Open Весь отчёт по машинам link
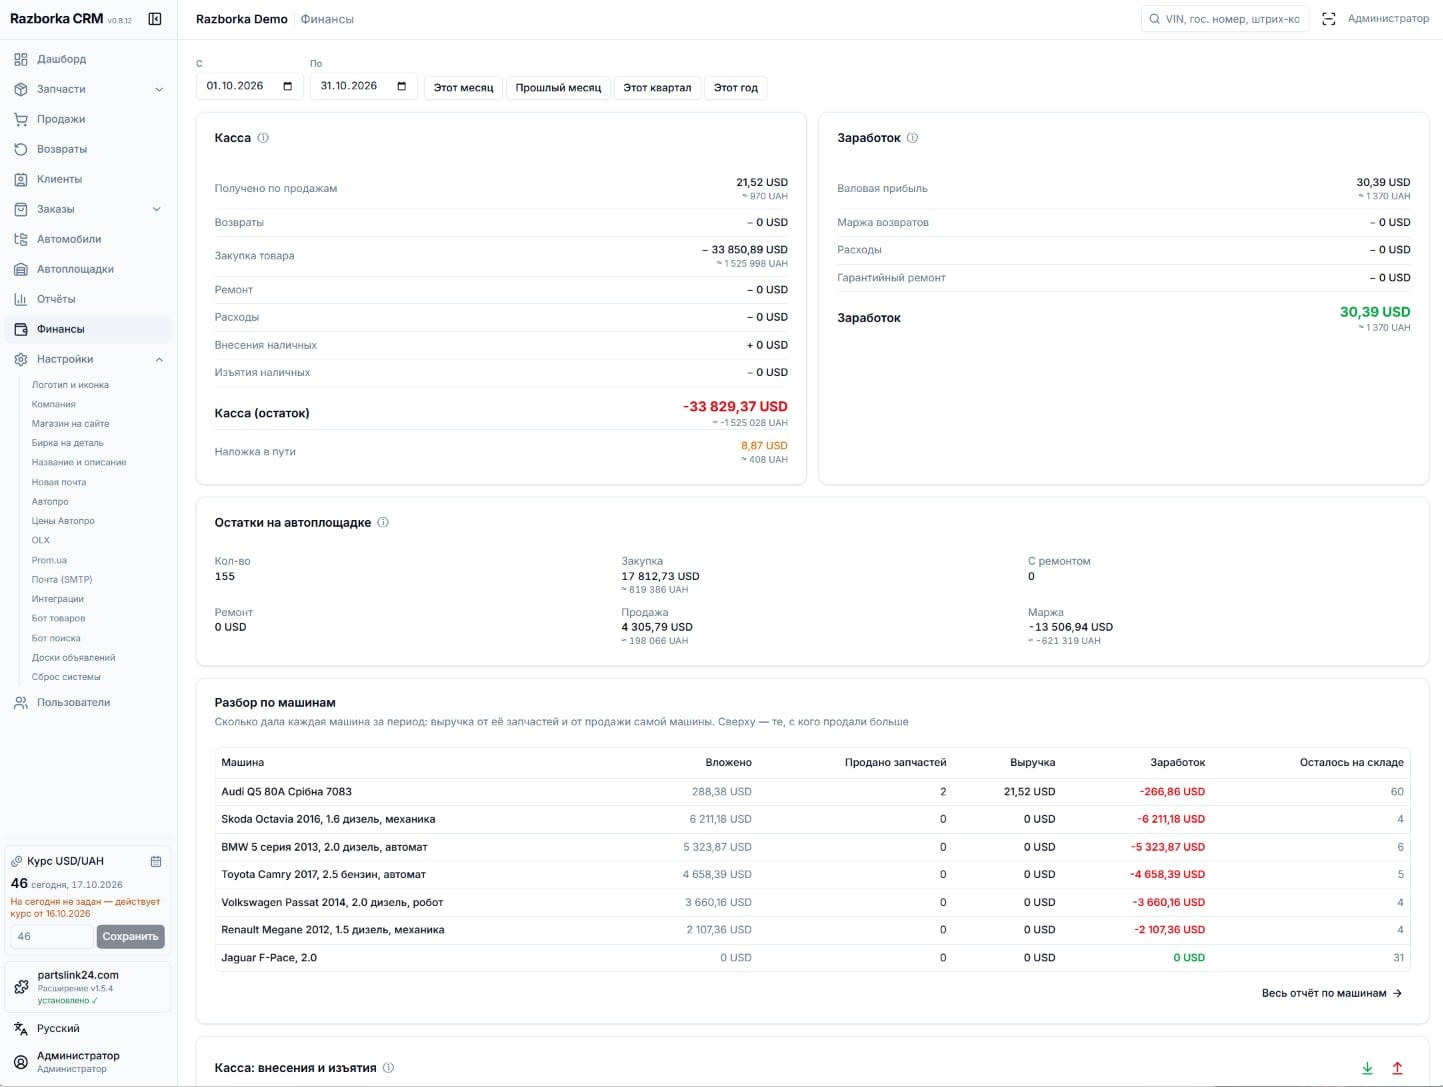Viewport: 1443px width, 1087px height. [1332, 993]
